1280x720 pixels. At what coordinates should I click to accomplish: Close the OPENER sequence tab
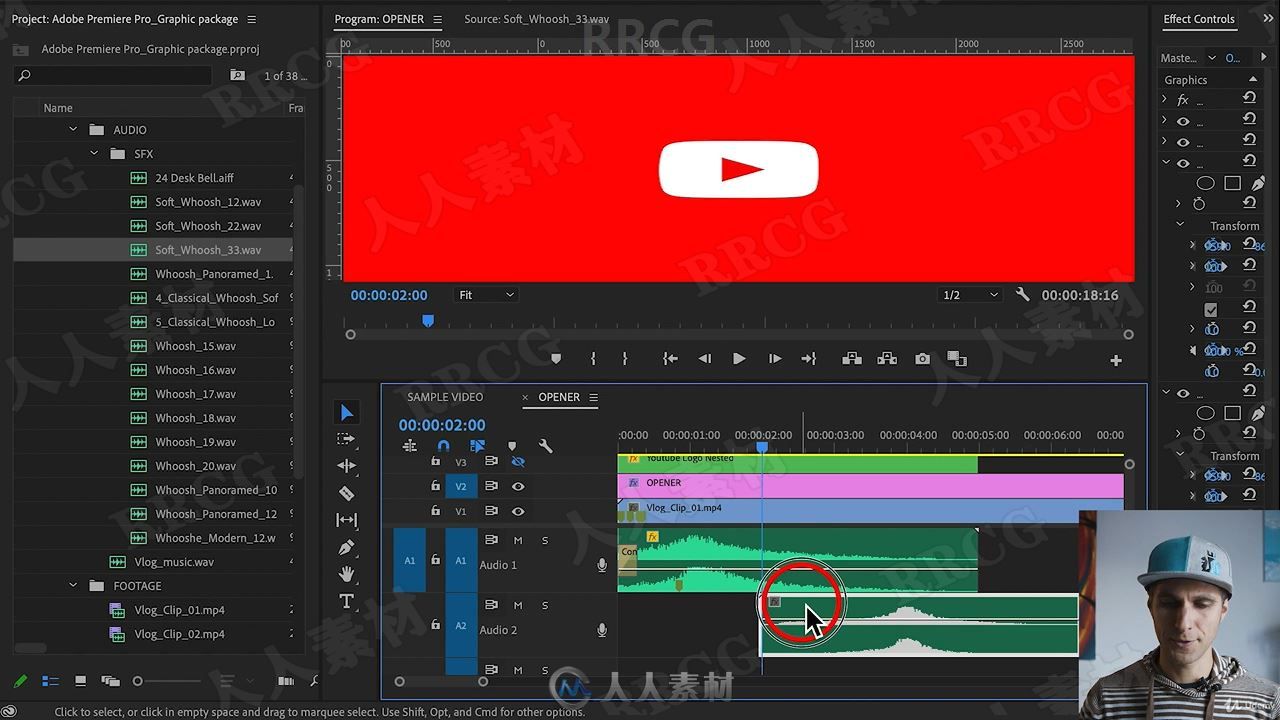[525, 397]
